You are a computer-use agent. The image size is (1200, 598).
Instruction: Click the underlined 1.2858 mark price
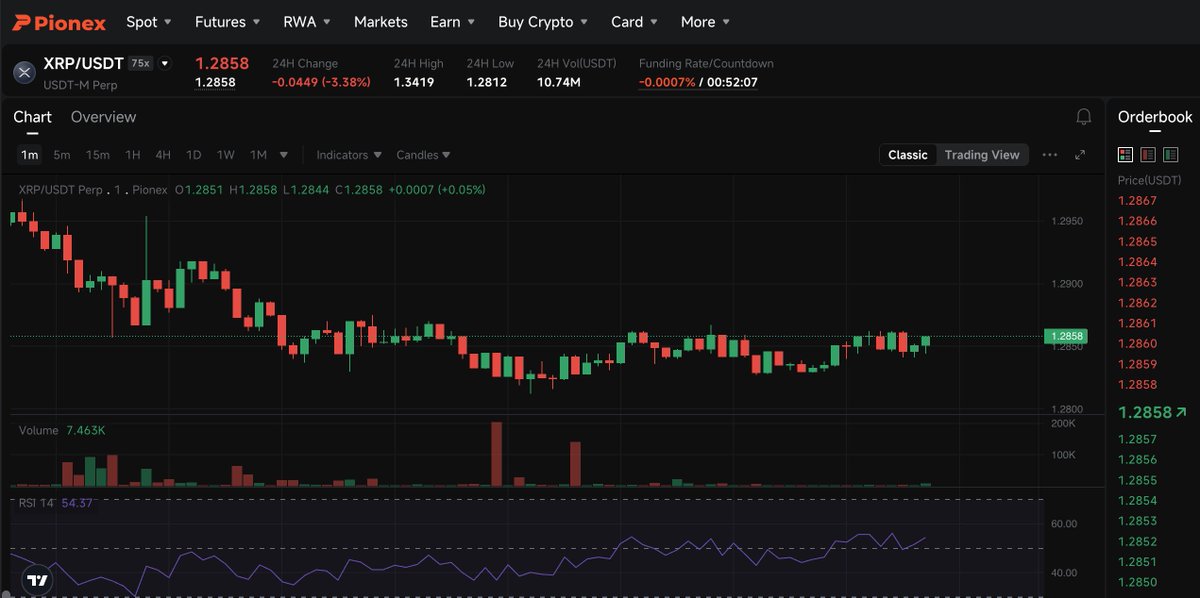tap(215, 82)
